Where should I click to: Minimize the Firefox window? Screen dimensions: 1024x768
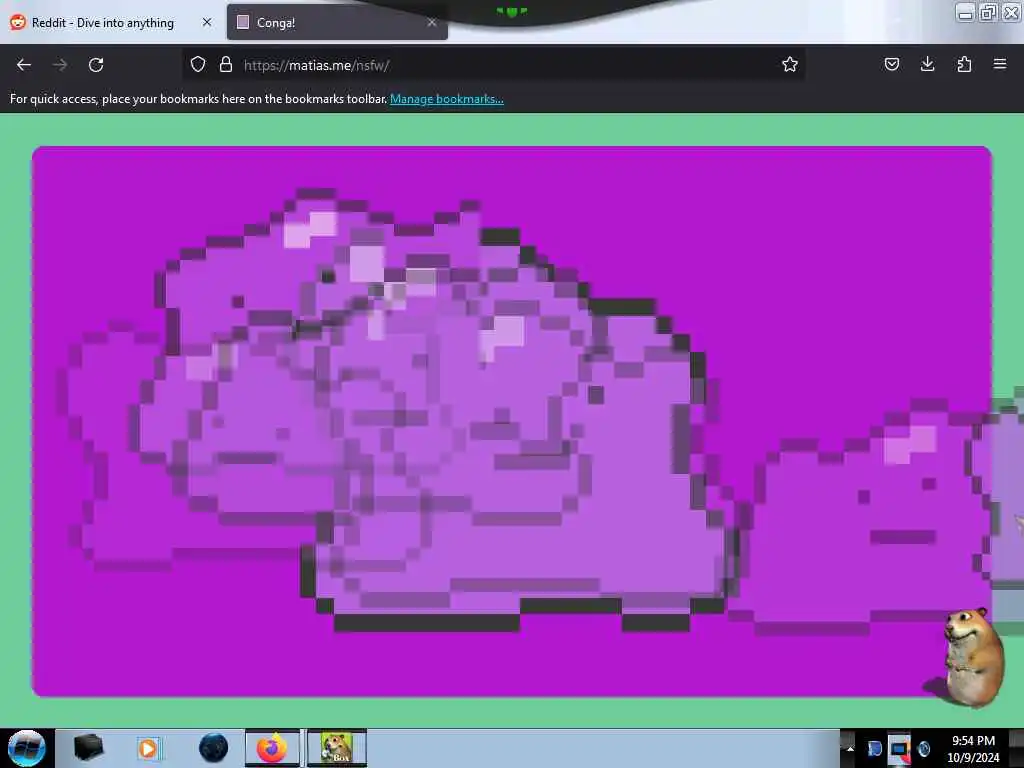[965, 12]
